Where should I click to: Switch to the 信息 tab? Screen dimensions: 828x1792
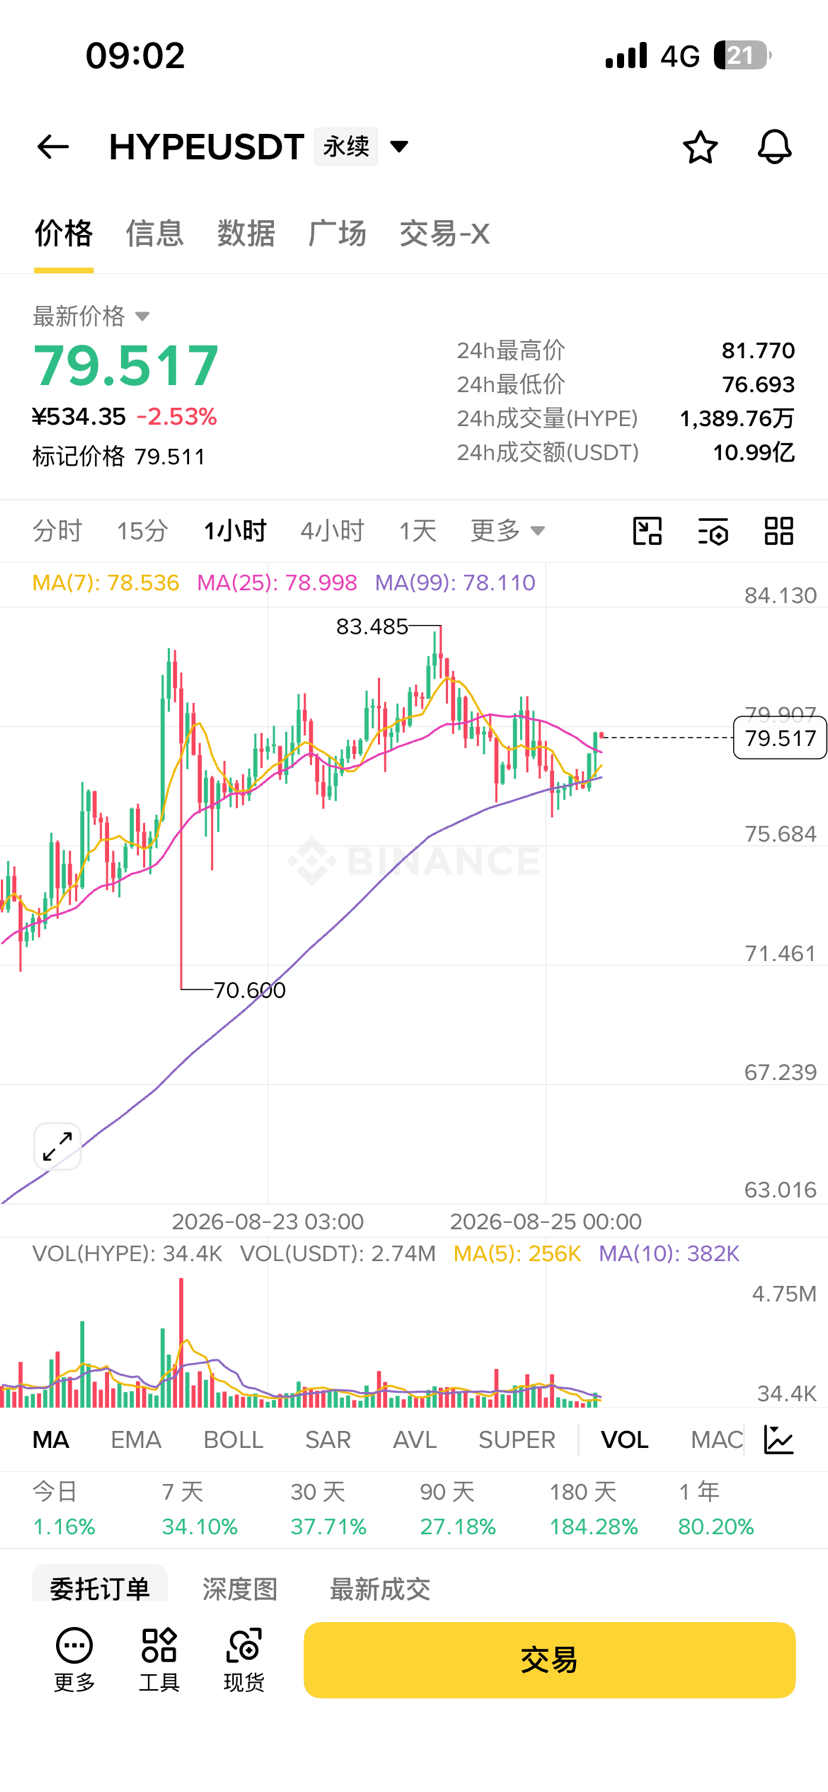coord(155,233)
